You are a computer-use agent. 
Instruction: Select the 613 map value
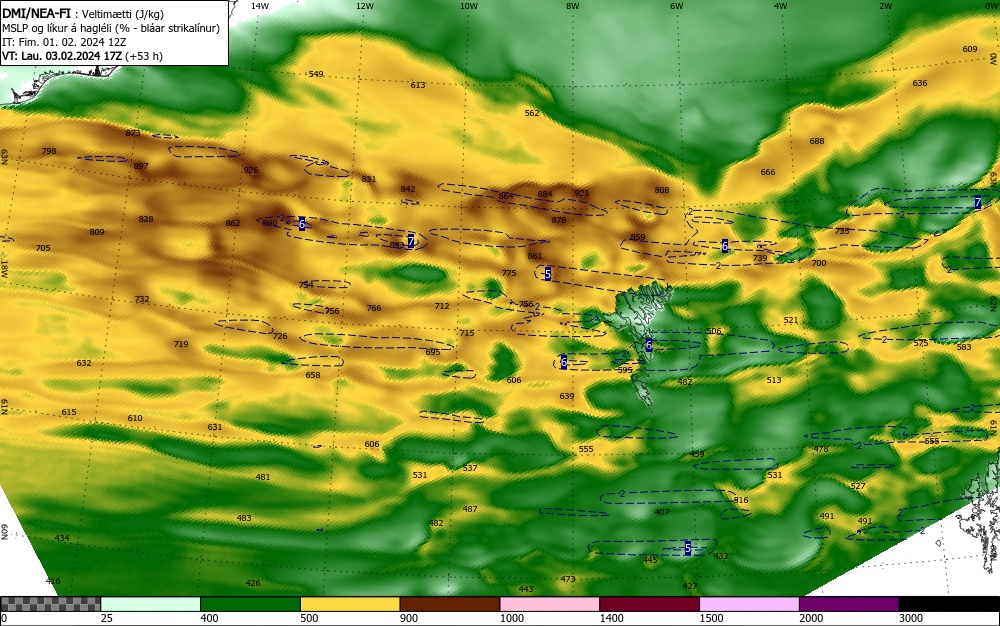[x=418, y=85]
